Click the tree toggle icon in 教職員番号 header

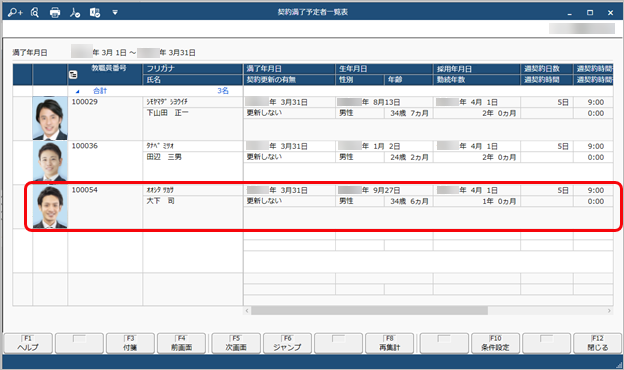pyautogui.click(x=73, y=74)
